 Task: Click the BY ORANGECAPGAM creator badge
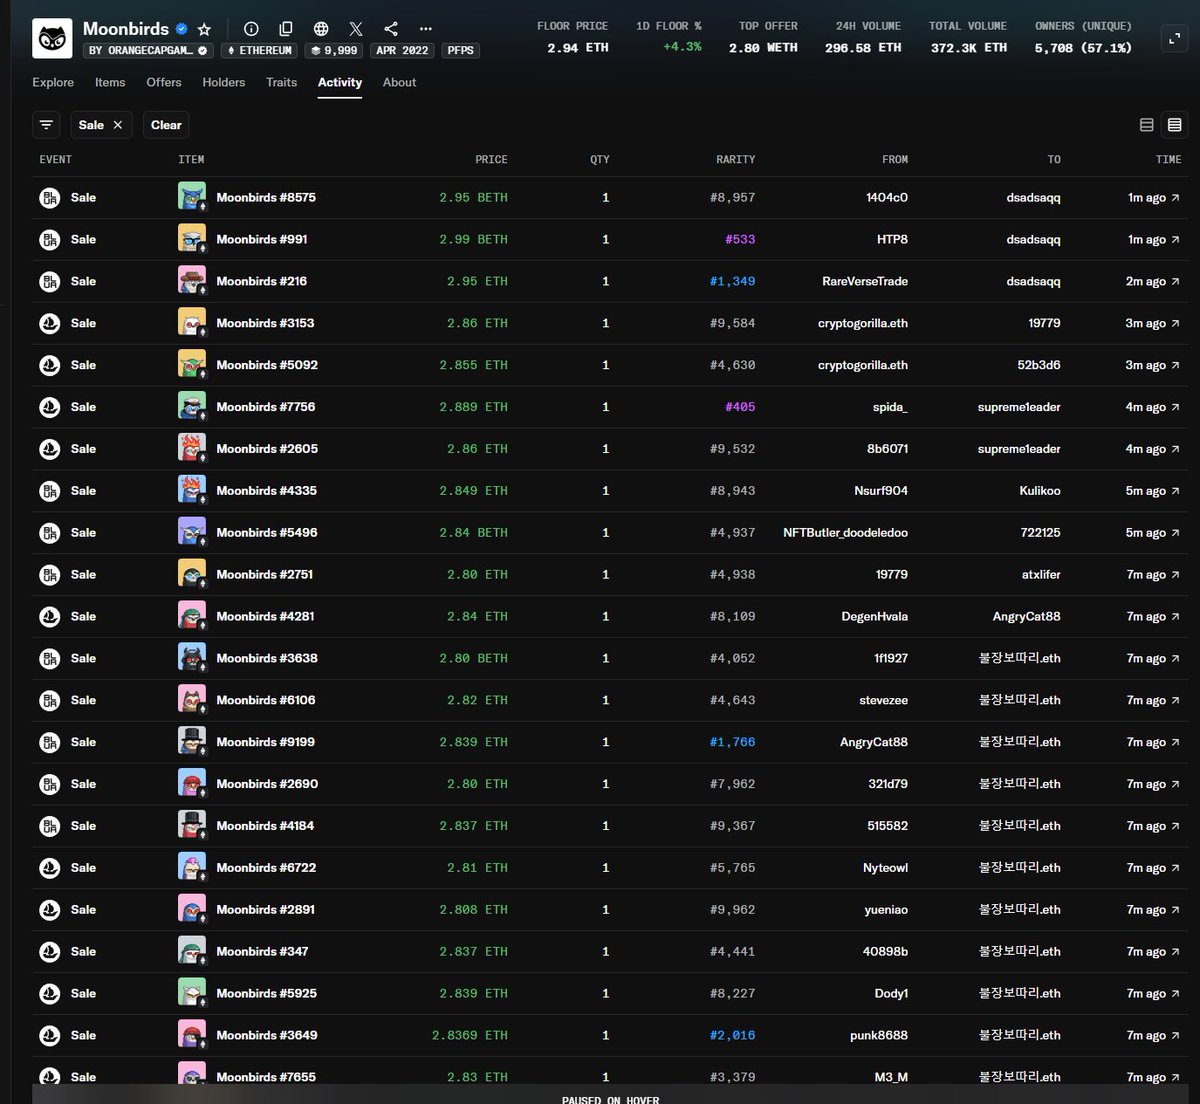(x=149, y=50)
